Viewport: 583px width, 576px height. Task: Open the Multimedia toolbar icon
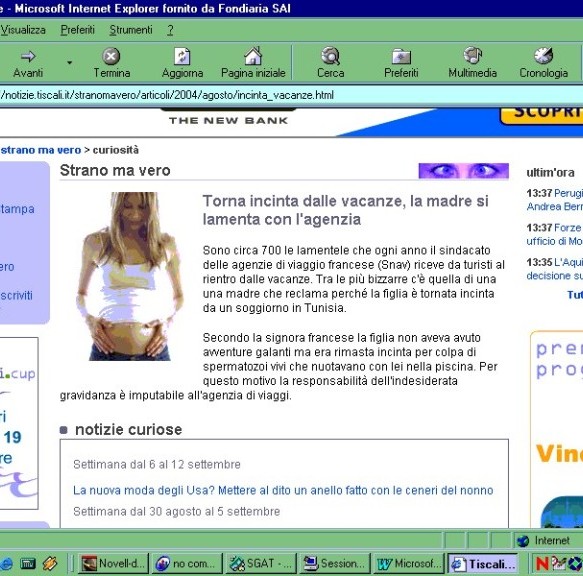click(x=472, y=56)
